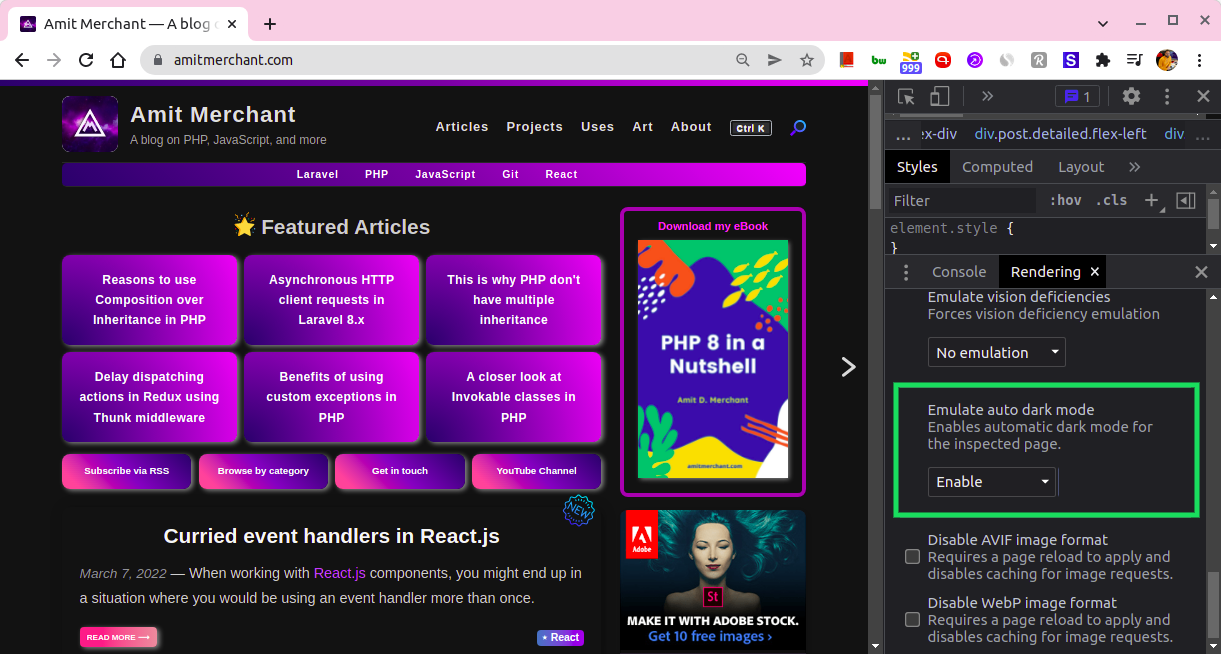Click the new style rule plus icon
Viewport: 1221px width, 654px height.
tap(1151, 200)
